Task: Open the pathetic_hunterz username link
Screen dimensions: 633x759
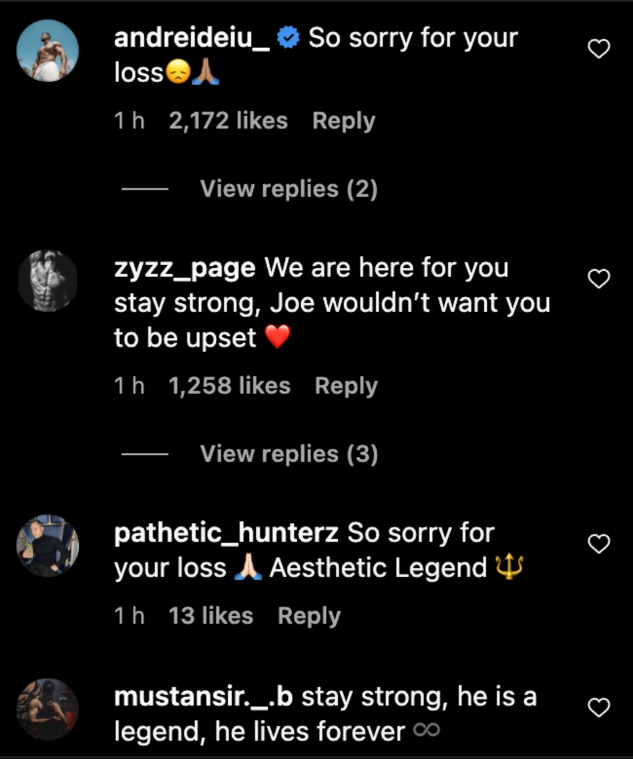Action: coord(227,533)
